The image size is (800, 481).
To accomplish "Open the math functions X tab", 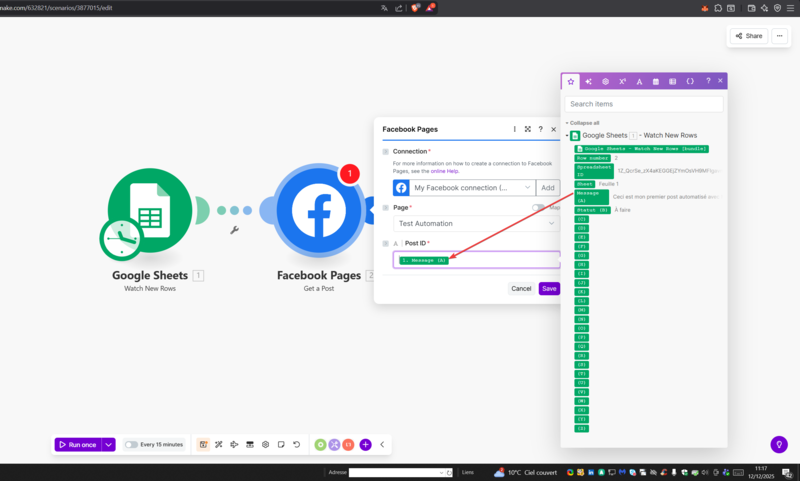I will pyautogui.click(x=622, y=81).
